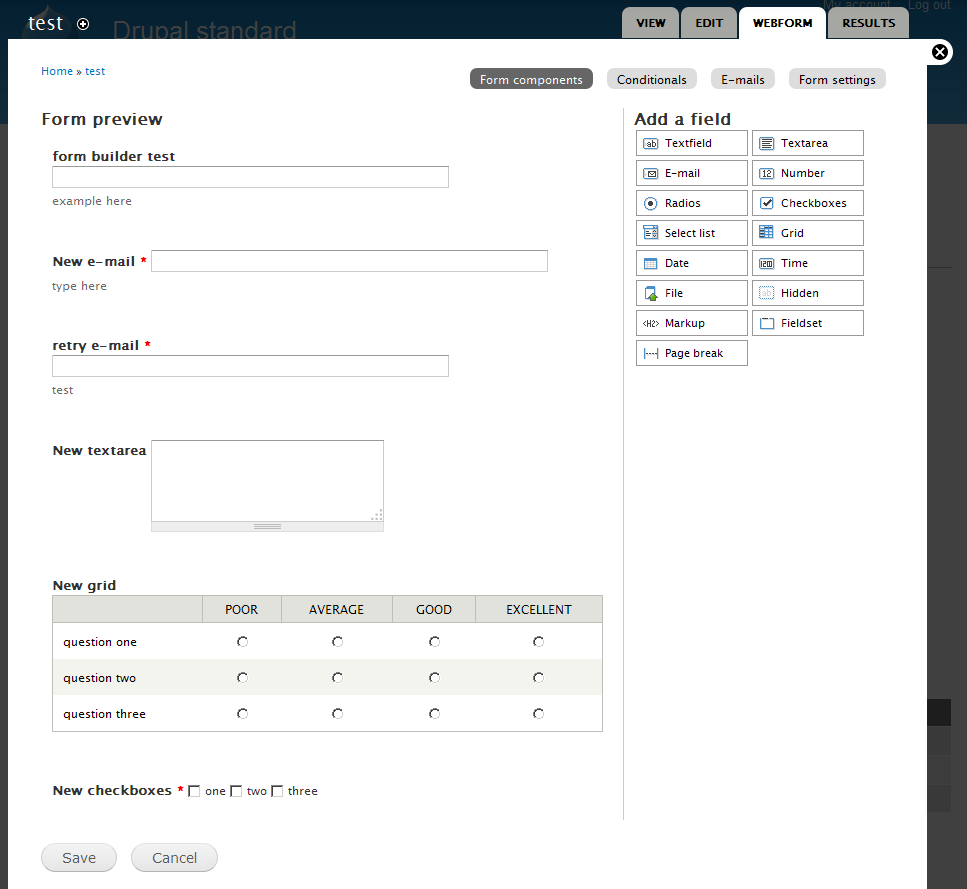The height and width of the screenshot is (889, 967).
Task: Go to the E-mails sub-tab
Action: pyautogui.click(x=743, y=79)
